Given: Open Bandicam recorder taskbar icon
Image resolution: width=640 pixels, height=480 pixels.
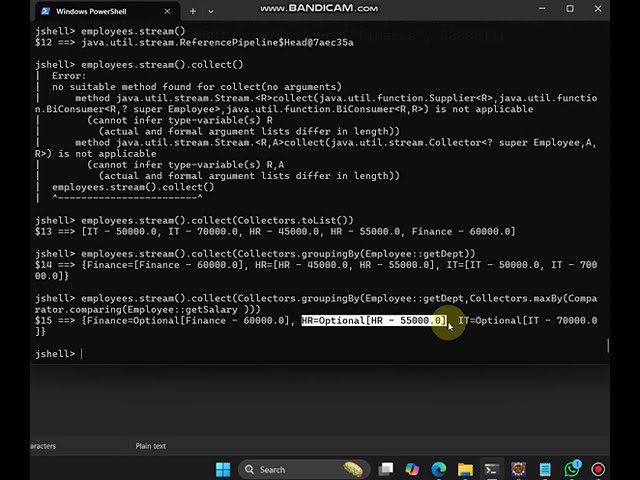Looking at the screenshot, I should click(x=598, y=469).
